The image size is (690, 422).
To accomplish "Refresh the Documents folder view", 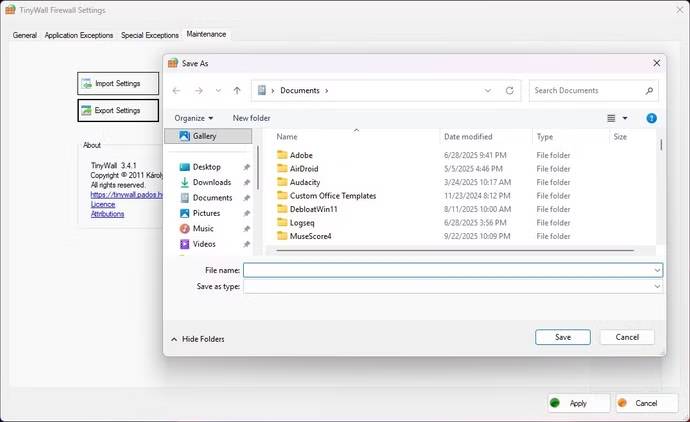I will pyautogui.click(x=510, y=91).
